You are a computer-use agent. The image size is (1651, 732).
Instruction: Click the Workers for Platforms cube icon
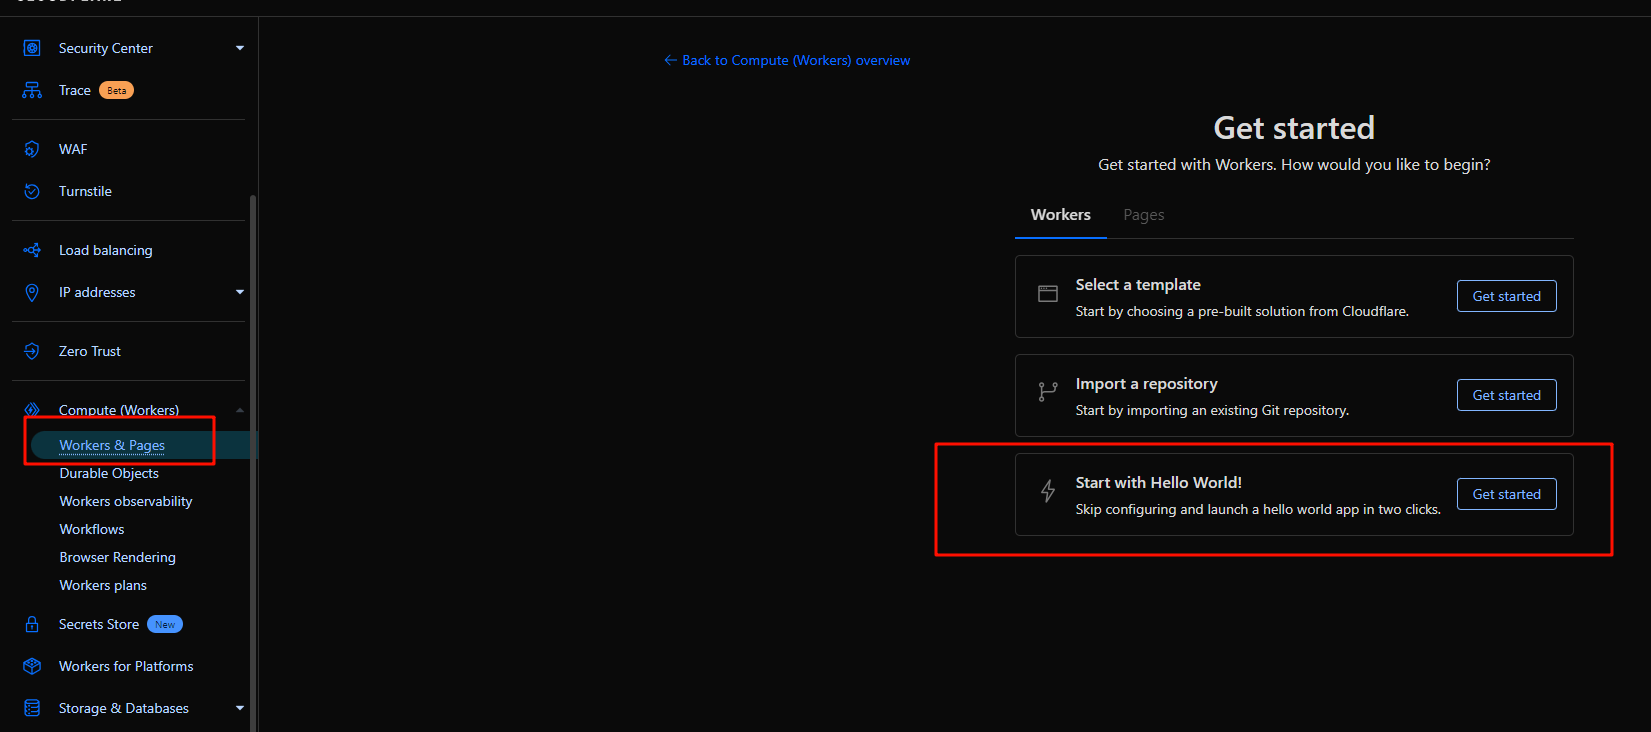coord(32,666)
